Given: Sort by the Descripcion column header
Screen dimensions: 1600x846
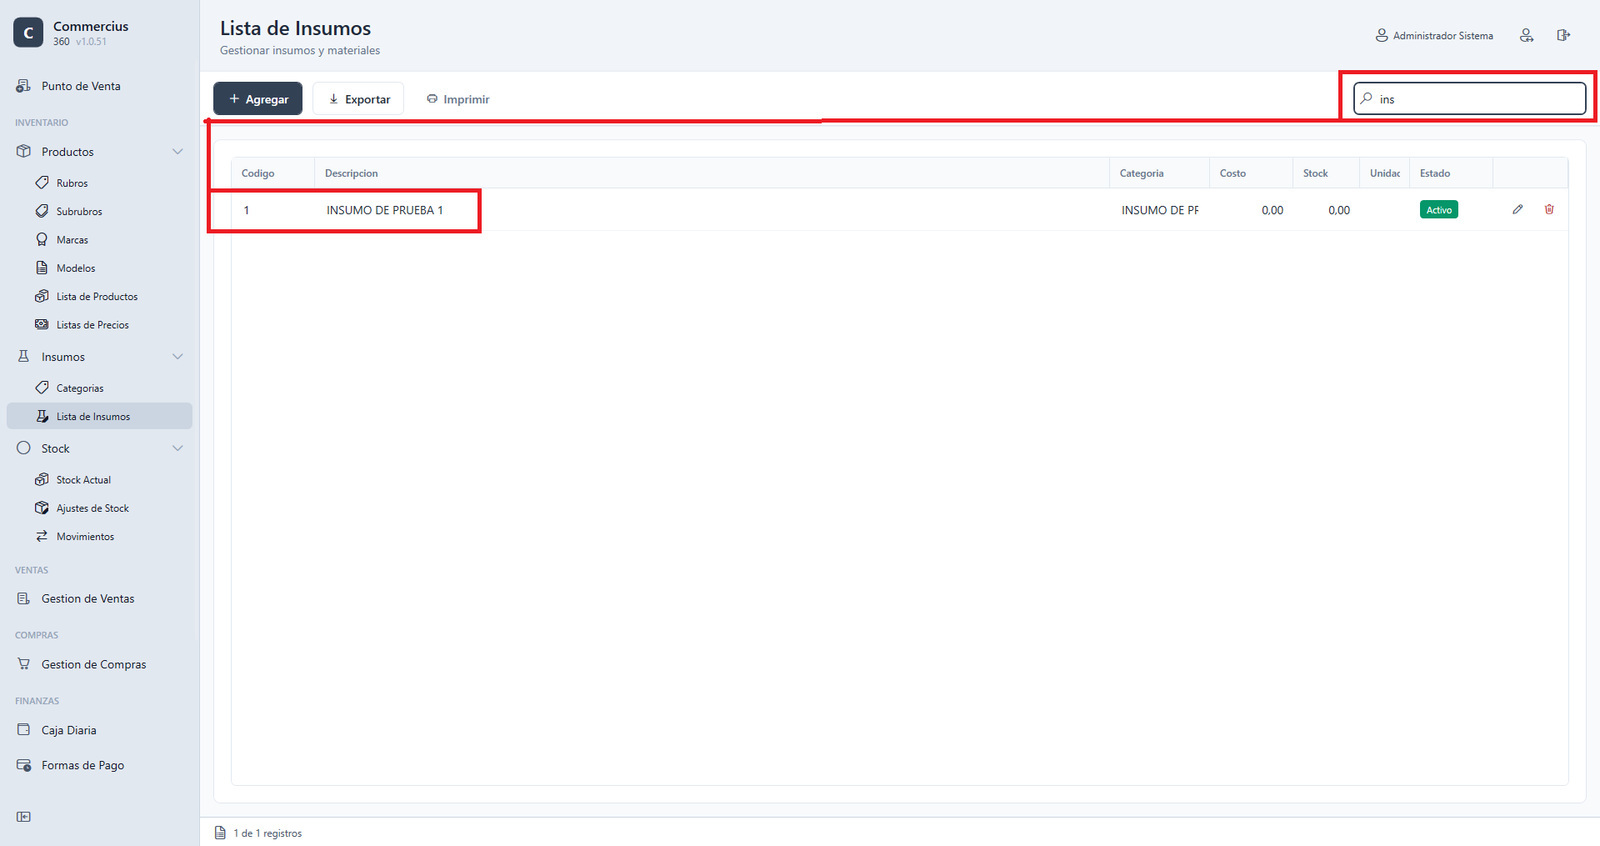Looking at the screenshot, I should pos(351,173).
